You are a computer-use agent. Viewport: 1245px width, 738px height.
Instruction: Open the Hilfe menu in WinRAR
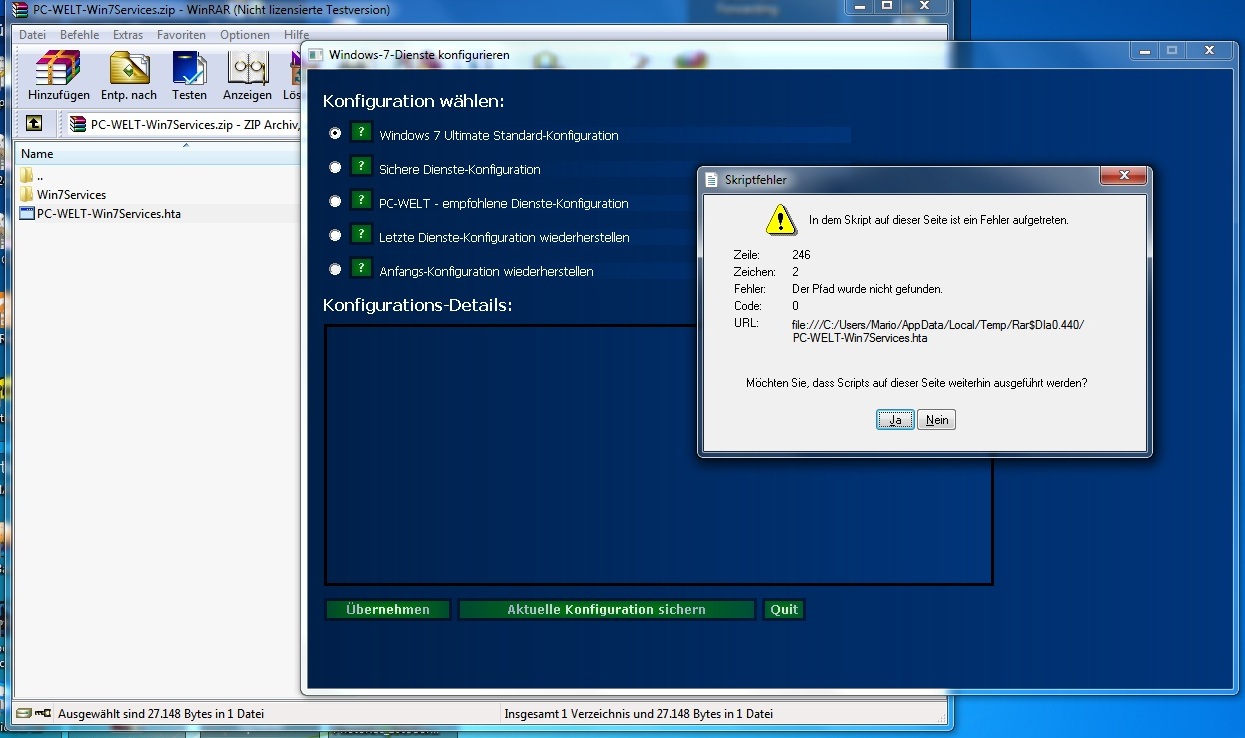[296, 35]
